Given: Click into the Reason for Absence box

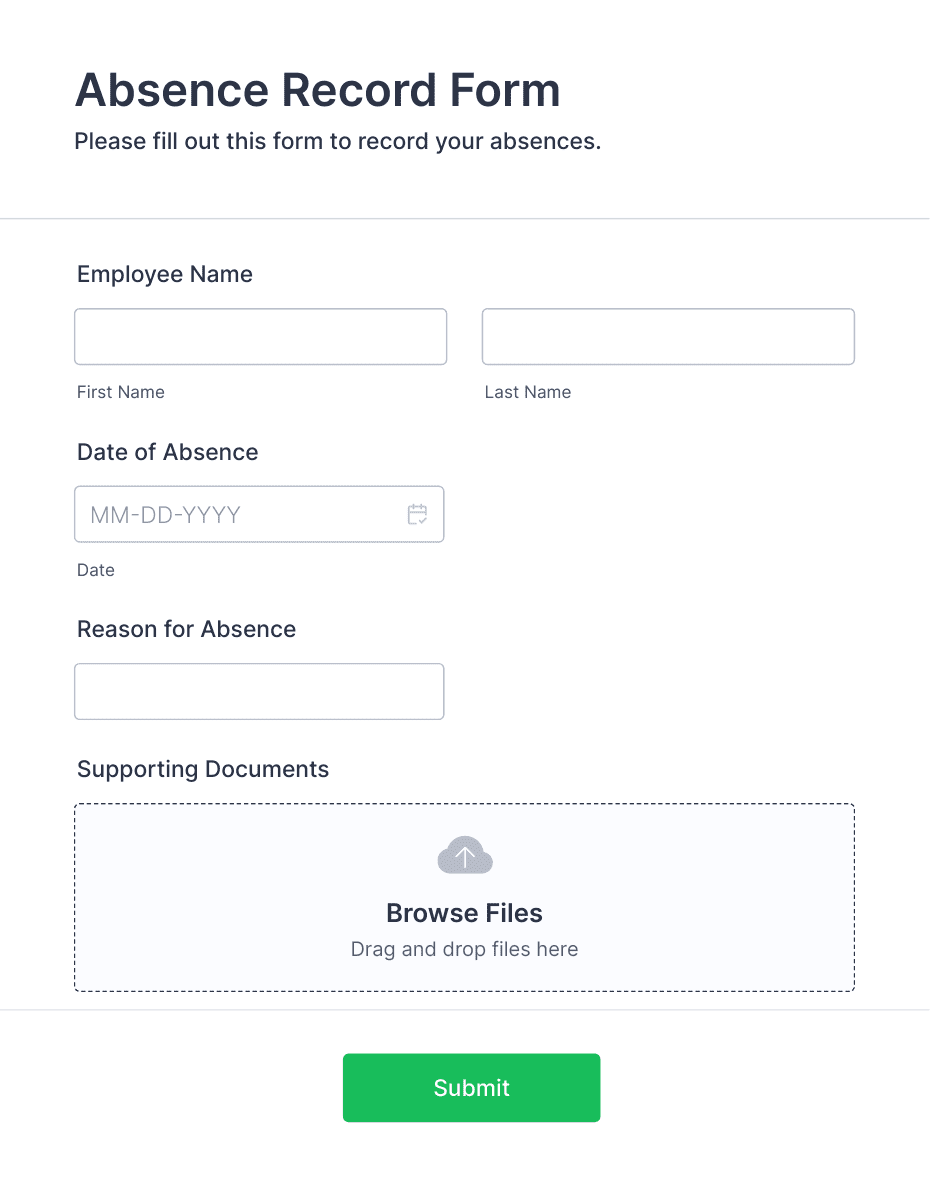Looking at the screenshot, I should point(259,692).
